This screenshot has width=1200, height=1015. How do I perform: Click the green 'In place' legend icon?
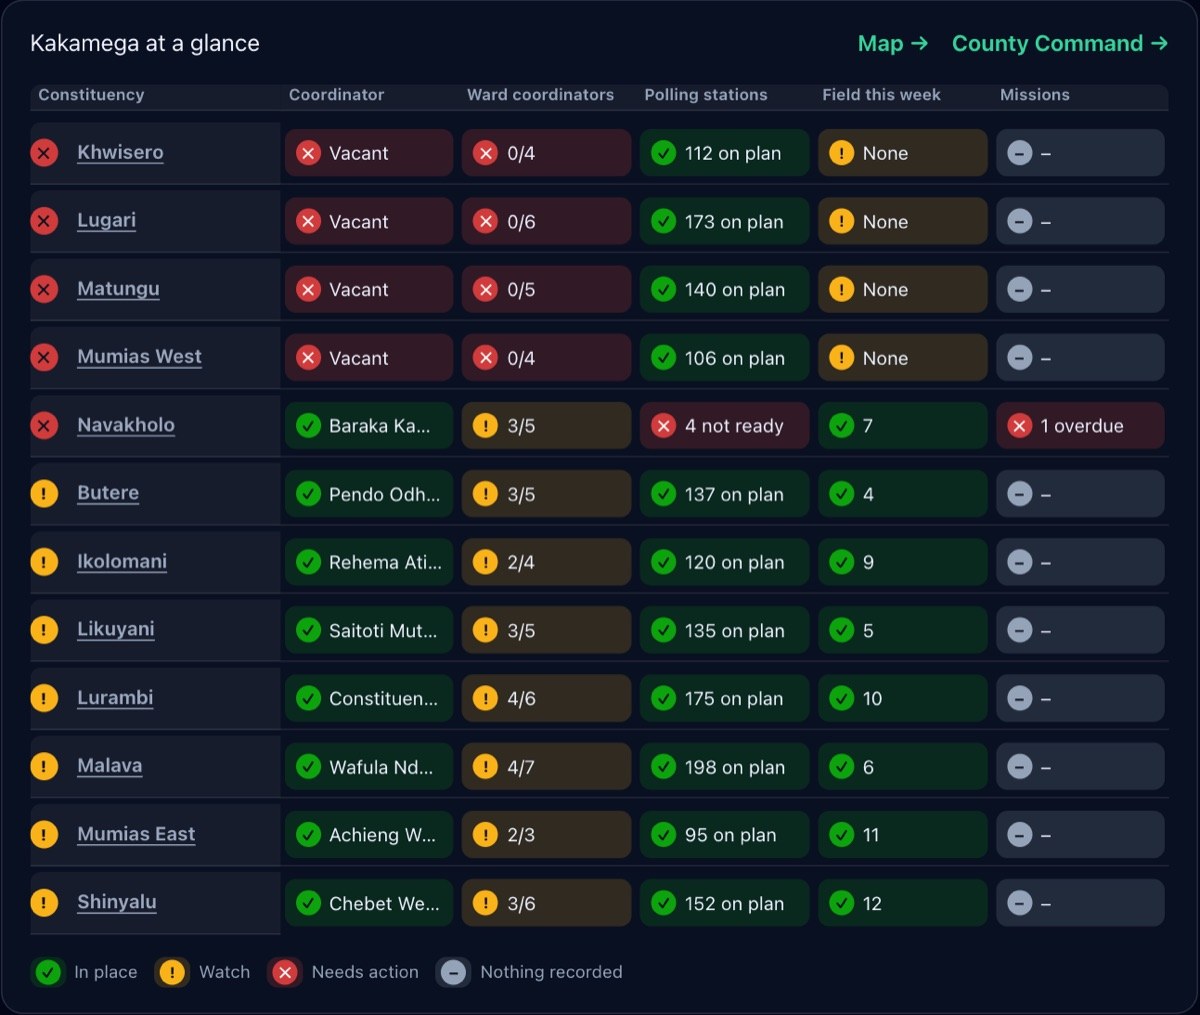point(48,972)
